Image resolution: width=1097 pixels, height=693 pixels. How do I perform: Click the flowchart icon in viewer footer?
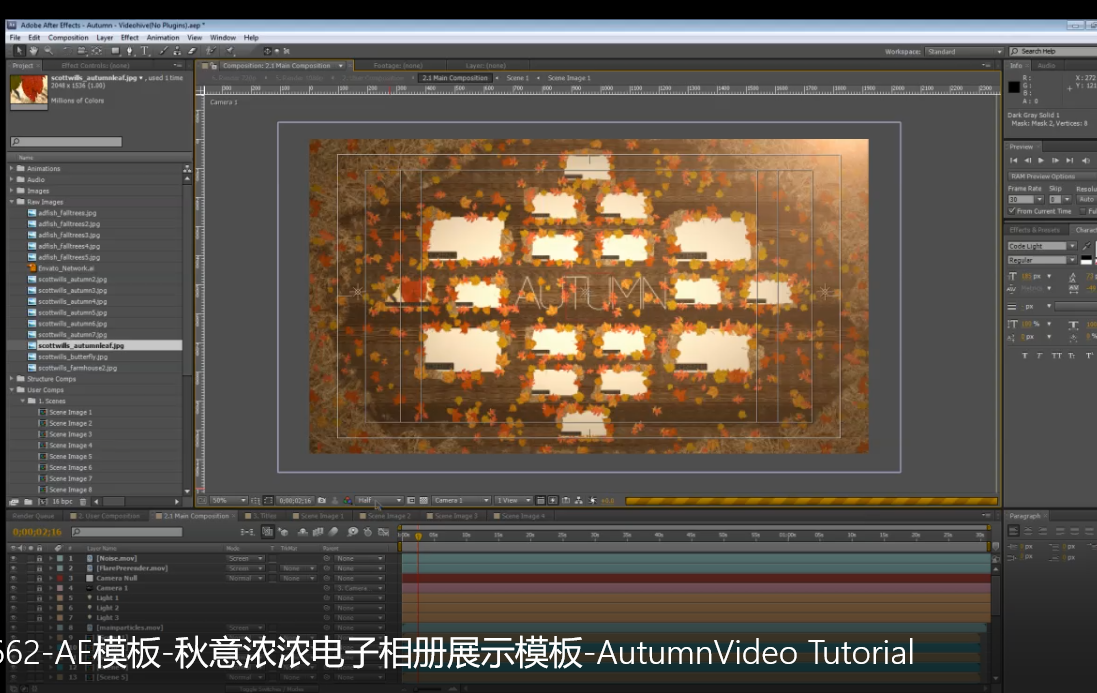pos(579,501)
